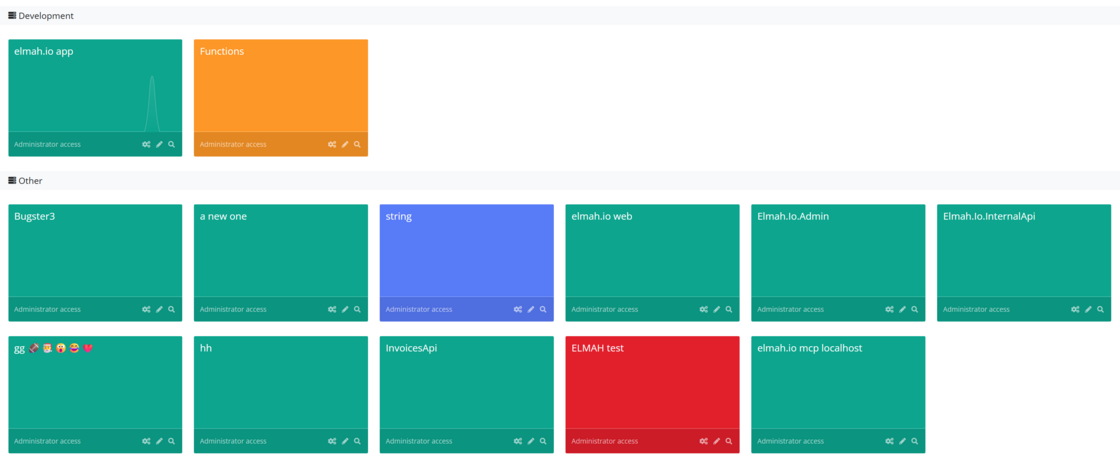
Task: Open the Elmah.Io.Admin log title
Action: [x=793, y=216]
